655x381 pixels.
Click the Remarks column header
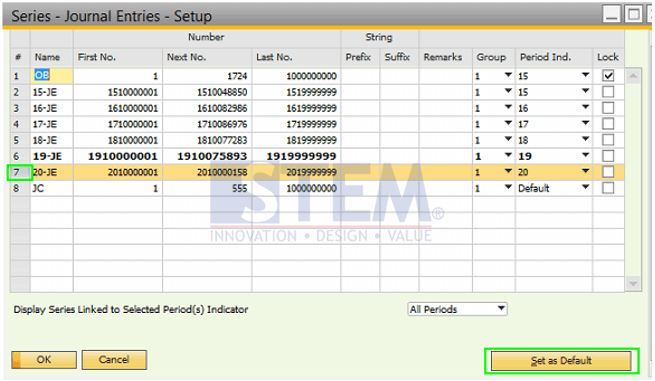coord(446,57)
